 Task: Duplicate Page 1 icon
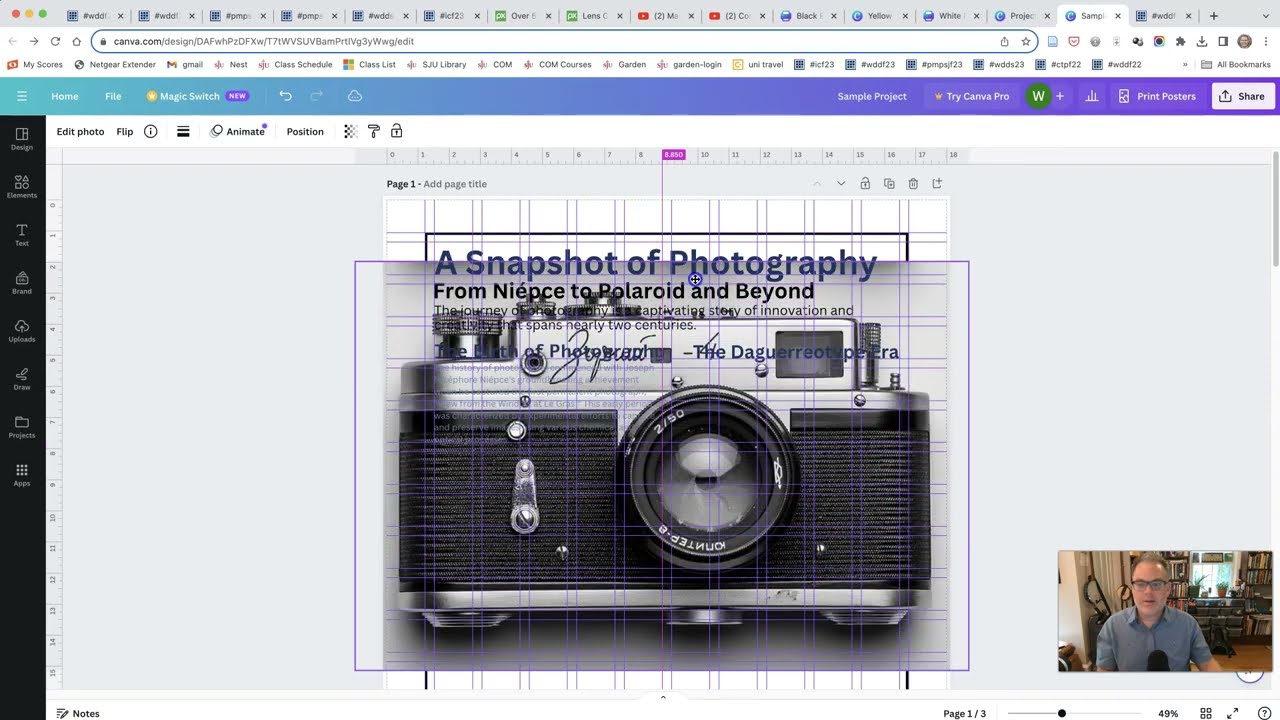click(x=889, y=184)
